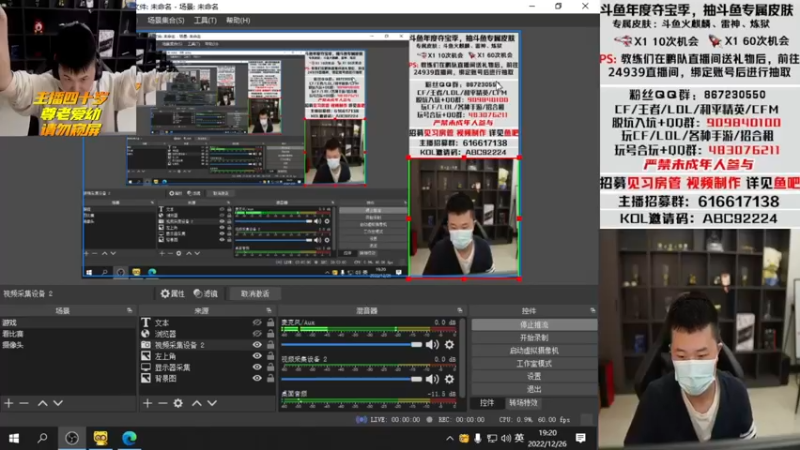
Task: Click the 开始录制 start recording button
Action: tap(534, 337)
